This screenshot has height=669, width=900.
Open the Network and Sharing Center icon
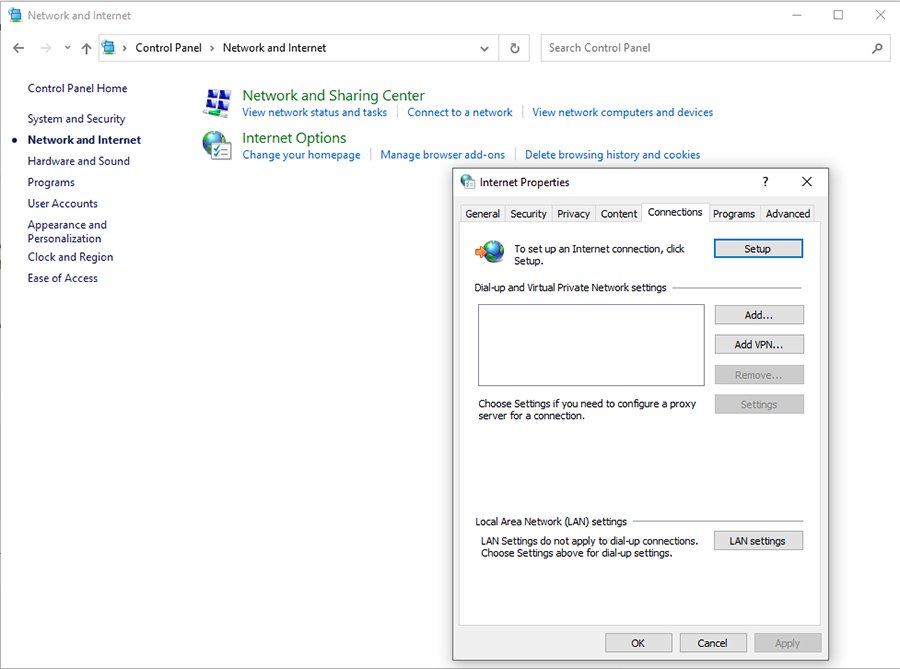pyautogui.click(x=215, y=101)
